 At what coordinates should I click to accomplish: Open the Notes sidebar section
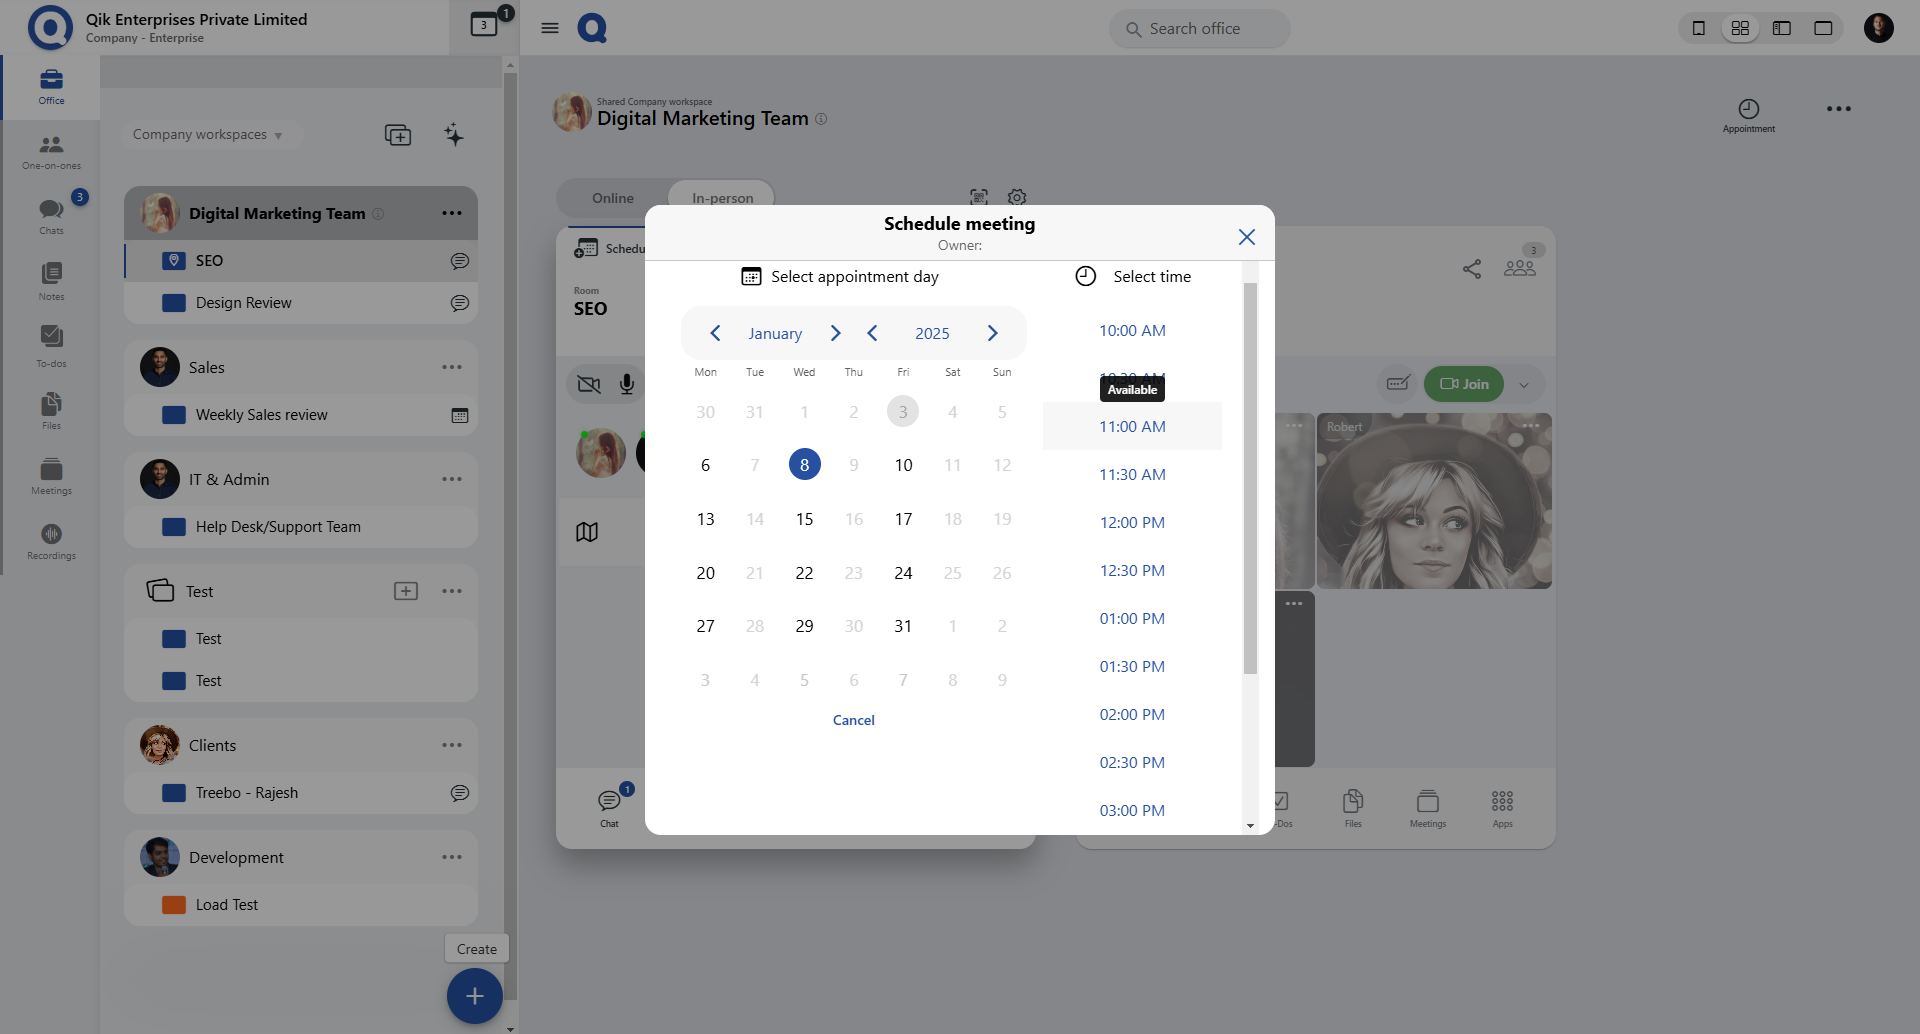(51, 280)
